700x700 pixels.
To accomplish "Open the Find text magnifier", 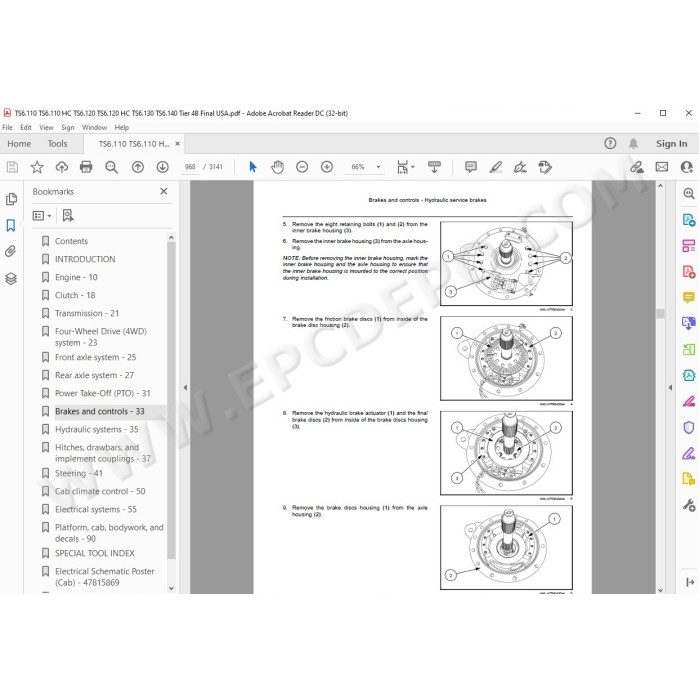I will (111, 167).
